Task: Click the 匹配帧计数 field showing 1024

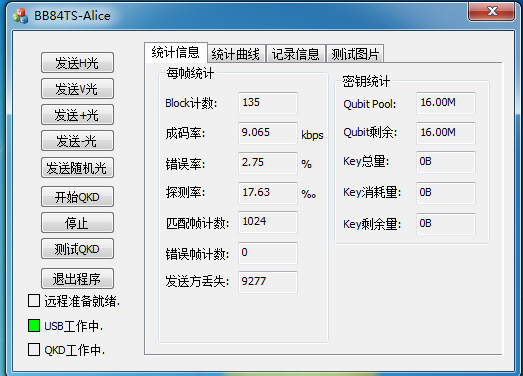Action: point(268,222)
